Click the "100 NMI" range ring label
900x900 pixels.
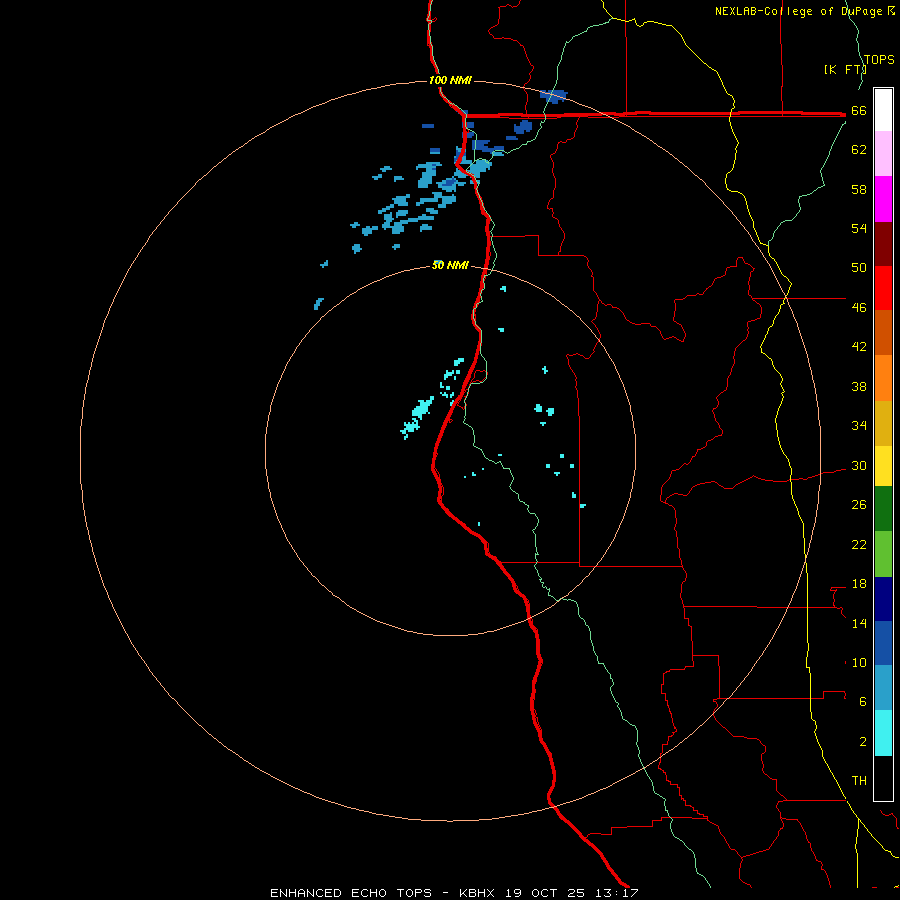(x=450, y=80)
